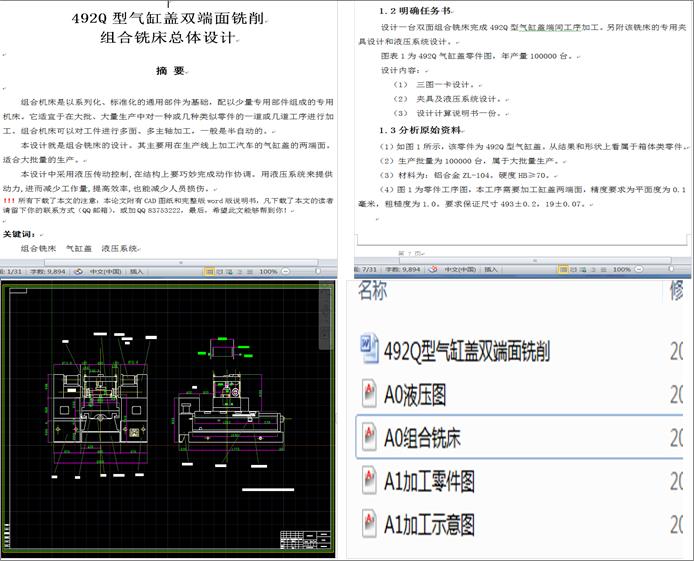Switch to Draft view in the page 1/31 window
The width and height of the screenshot is (694, 561).
click(x=249, y=271)
